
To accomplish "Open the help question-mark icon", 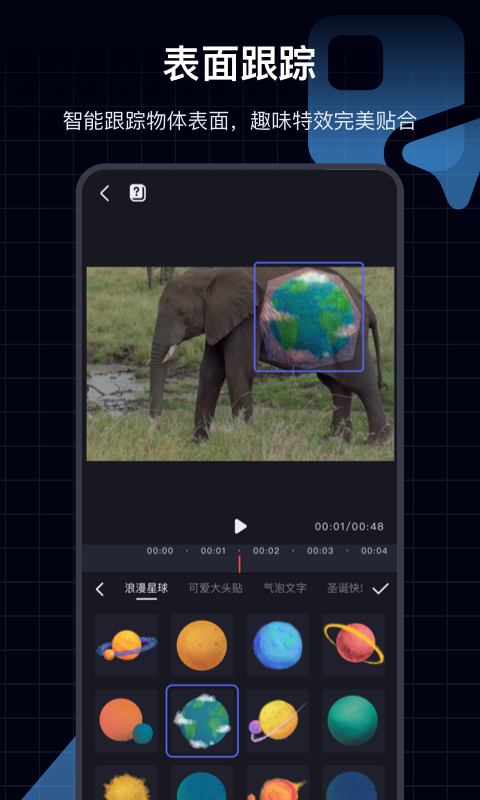I will [x=138, y=193].
